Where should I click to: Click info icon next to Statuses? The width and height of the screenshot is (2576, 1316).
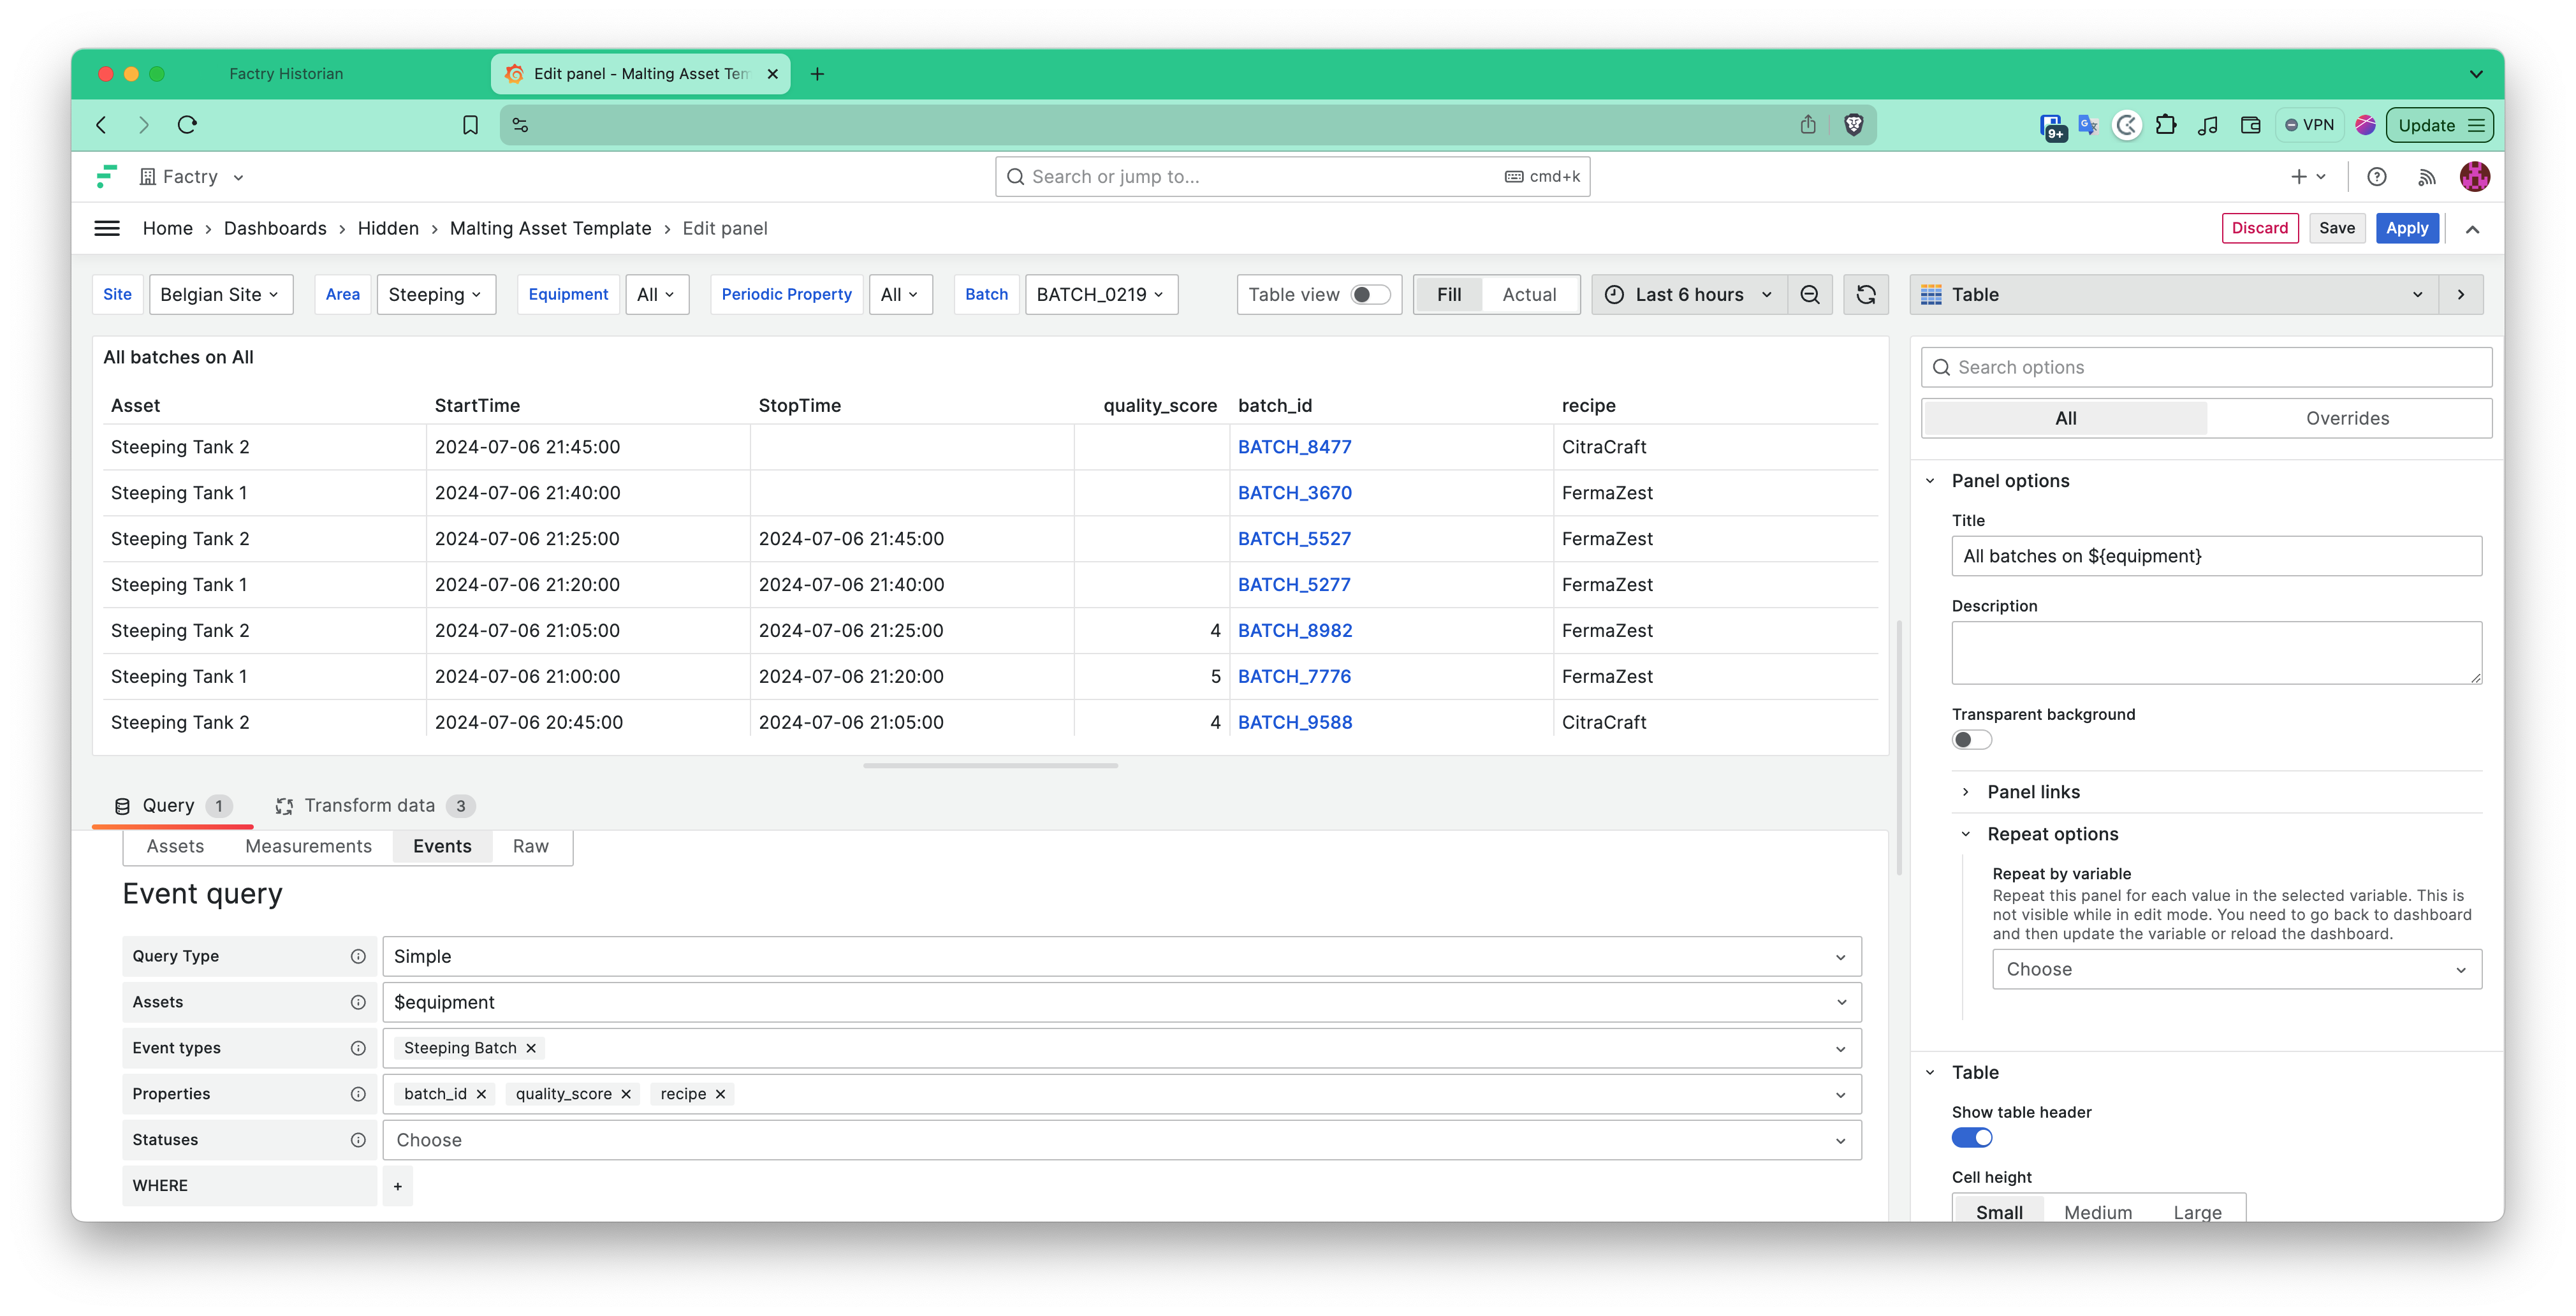[x=358, y=1140]
